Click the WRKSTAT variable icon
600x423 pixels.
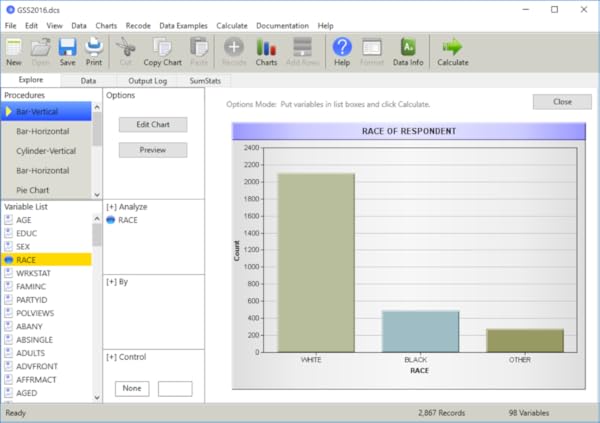pyautogui.click(x=8, y=273)
